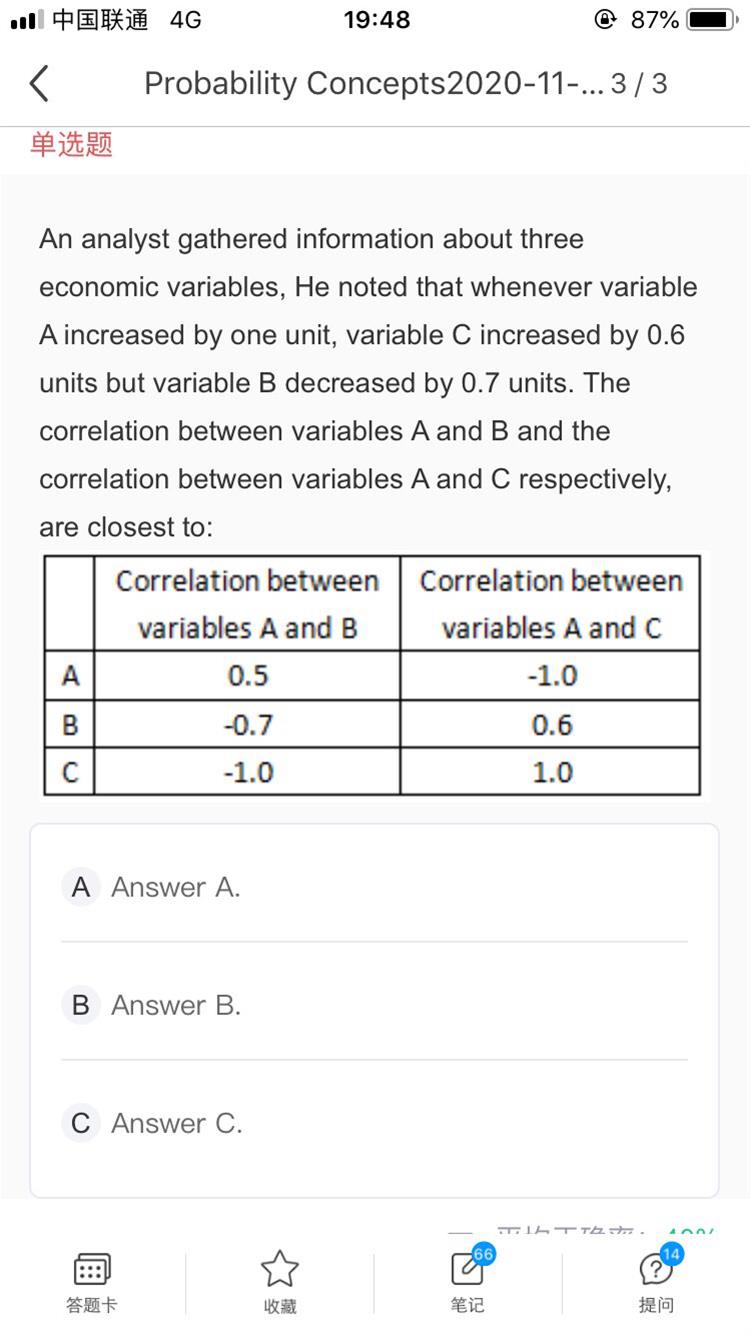This screenshot has width=750, height=1334.
Task: Tap the battery status icon
Action: (713, 20)
